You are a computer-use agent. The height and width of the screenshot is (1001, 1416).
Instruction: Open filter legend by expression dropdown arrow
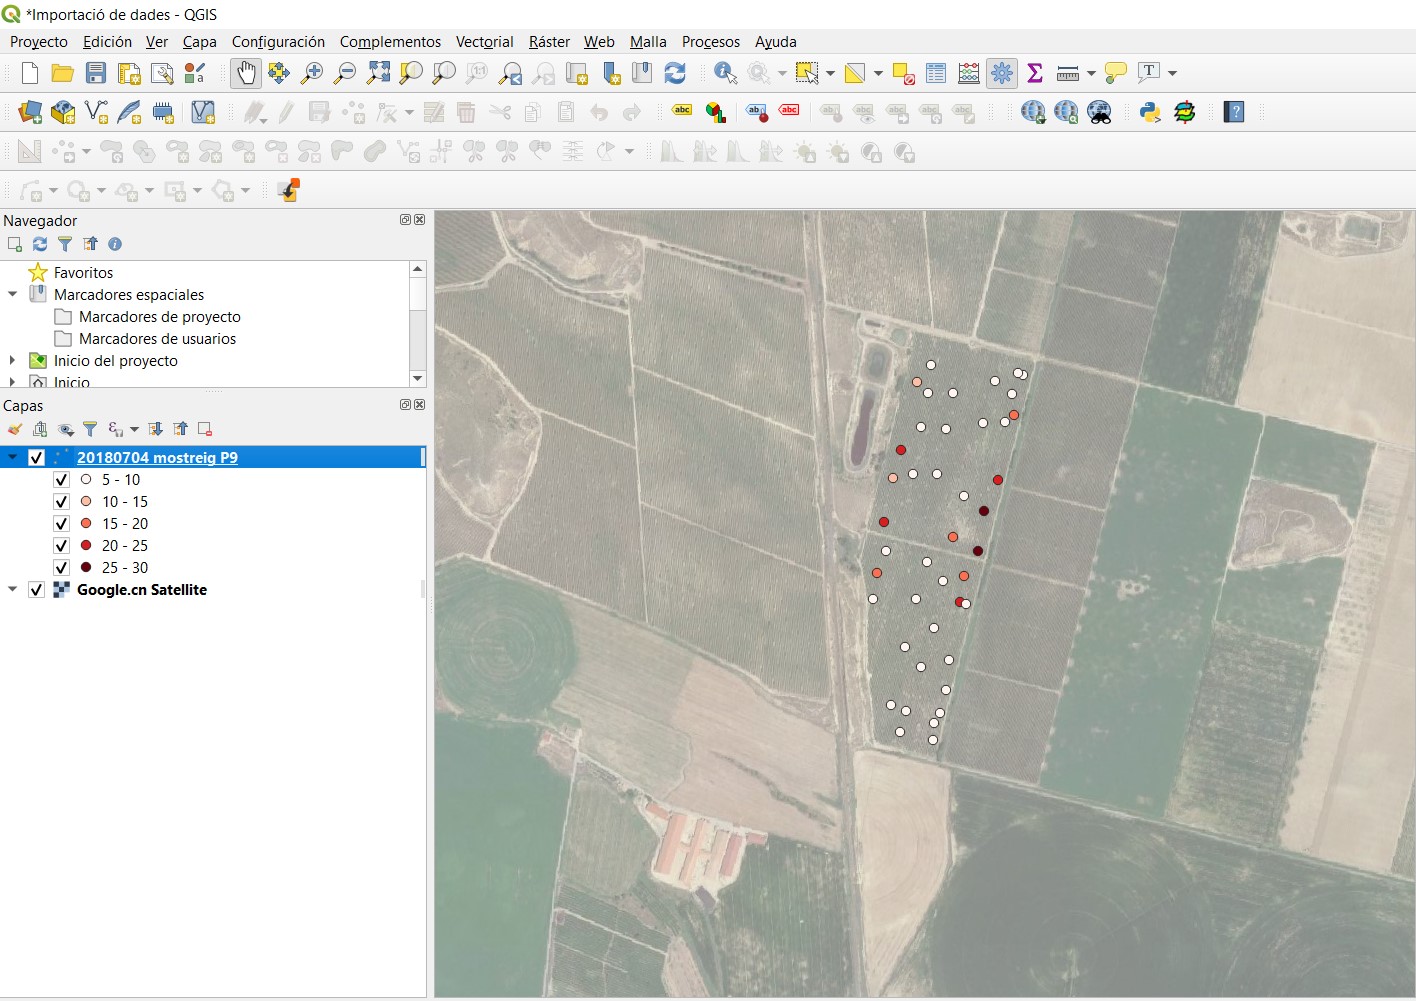[x=134, y=429]
